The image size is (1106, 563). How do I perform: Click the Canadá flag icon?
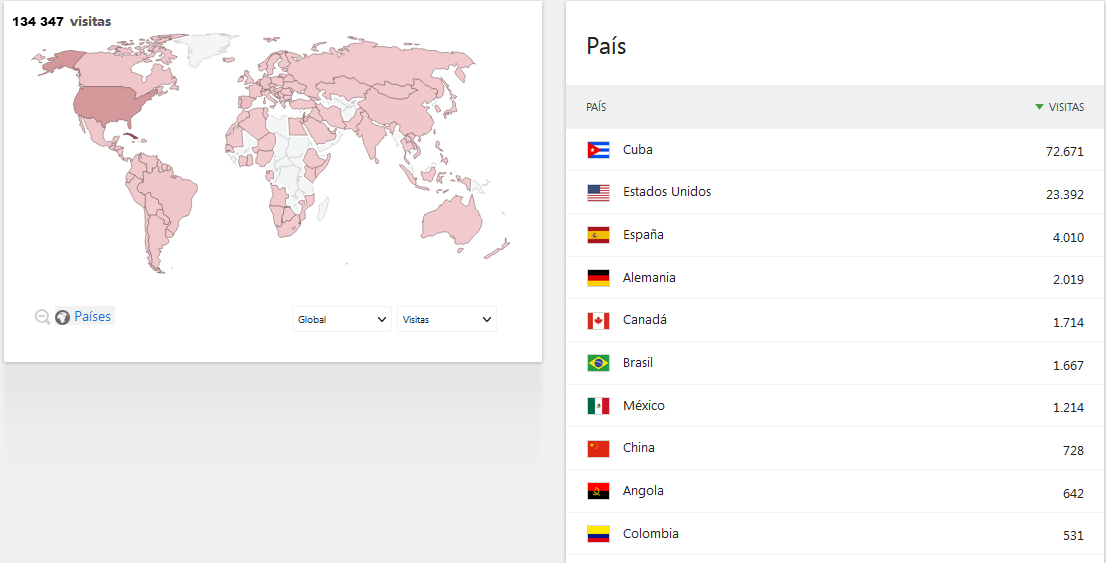coord(598,320)
